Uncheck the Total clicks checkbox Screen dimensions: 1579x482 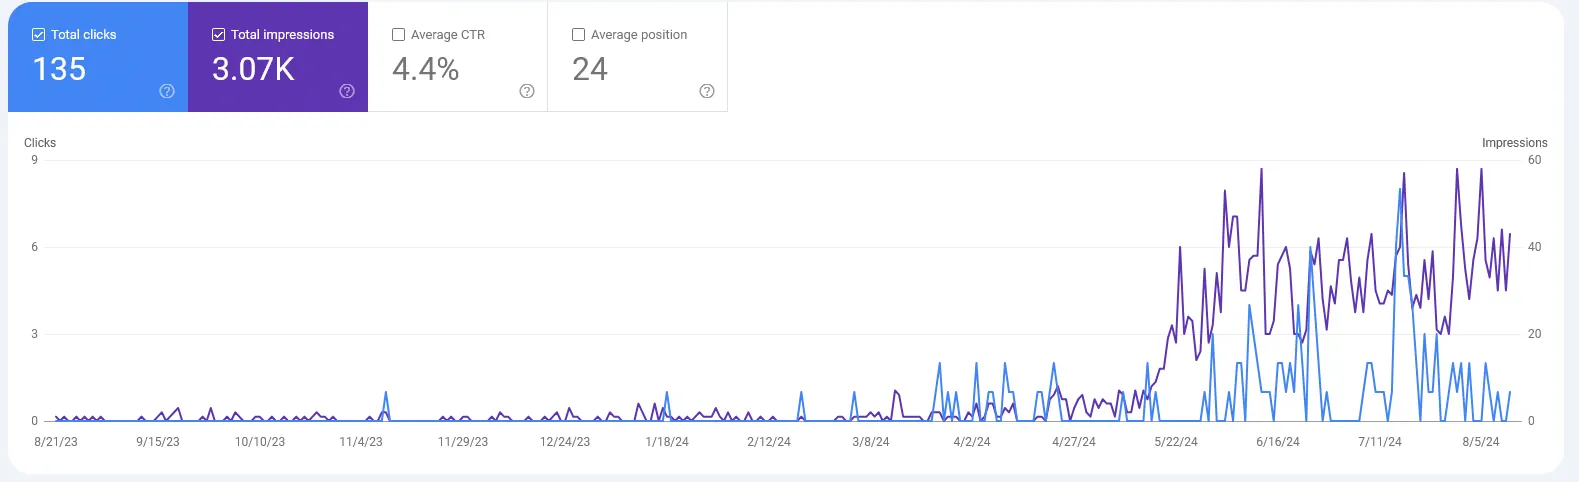[38, 35]
